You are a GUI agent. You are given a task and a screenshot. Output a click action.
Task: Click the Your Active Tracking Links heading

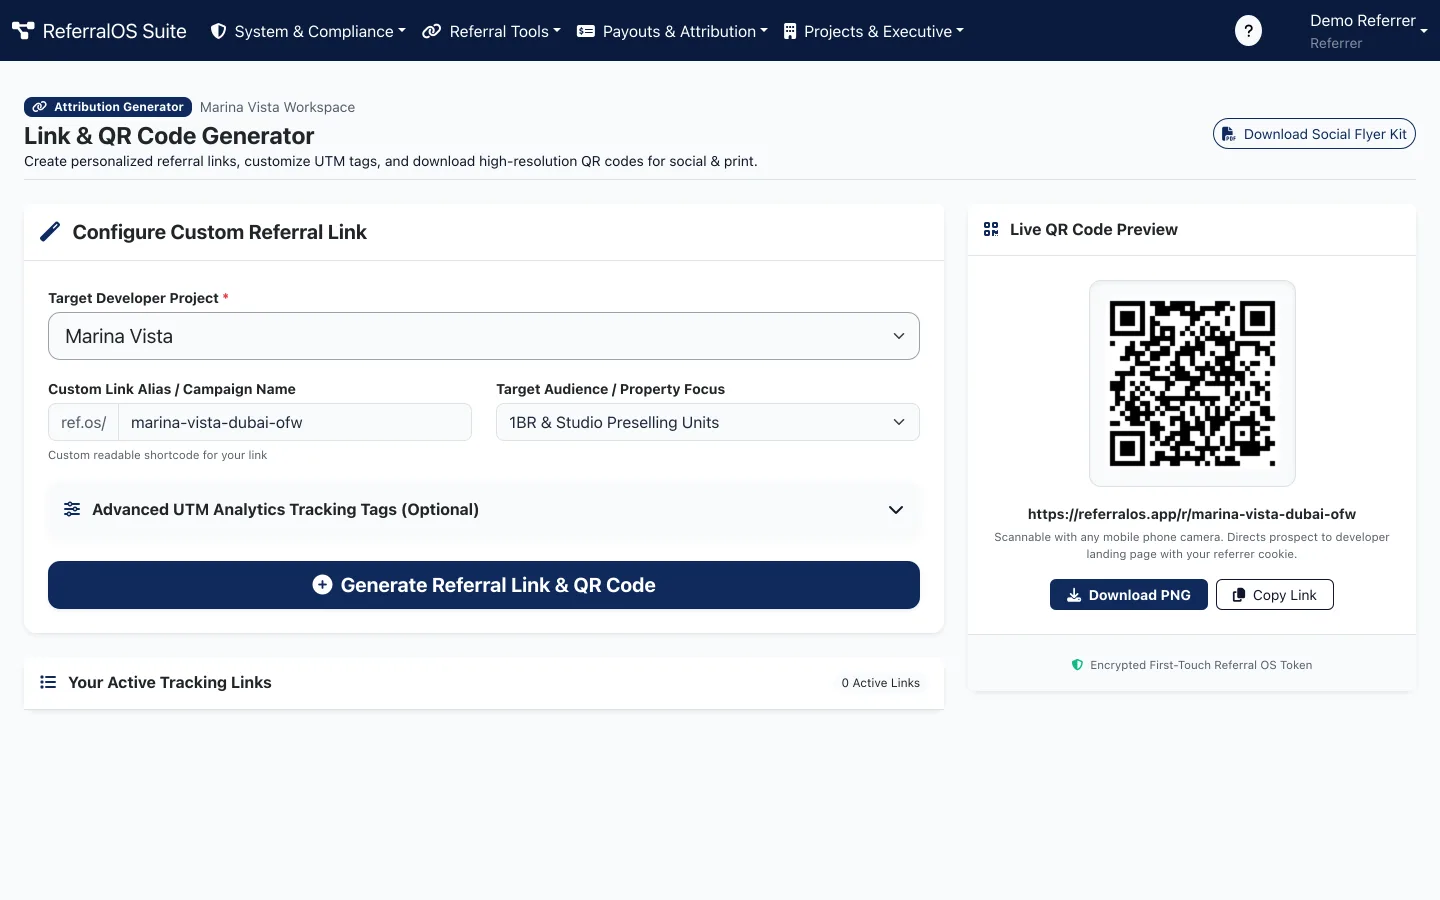click(170, 682)
